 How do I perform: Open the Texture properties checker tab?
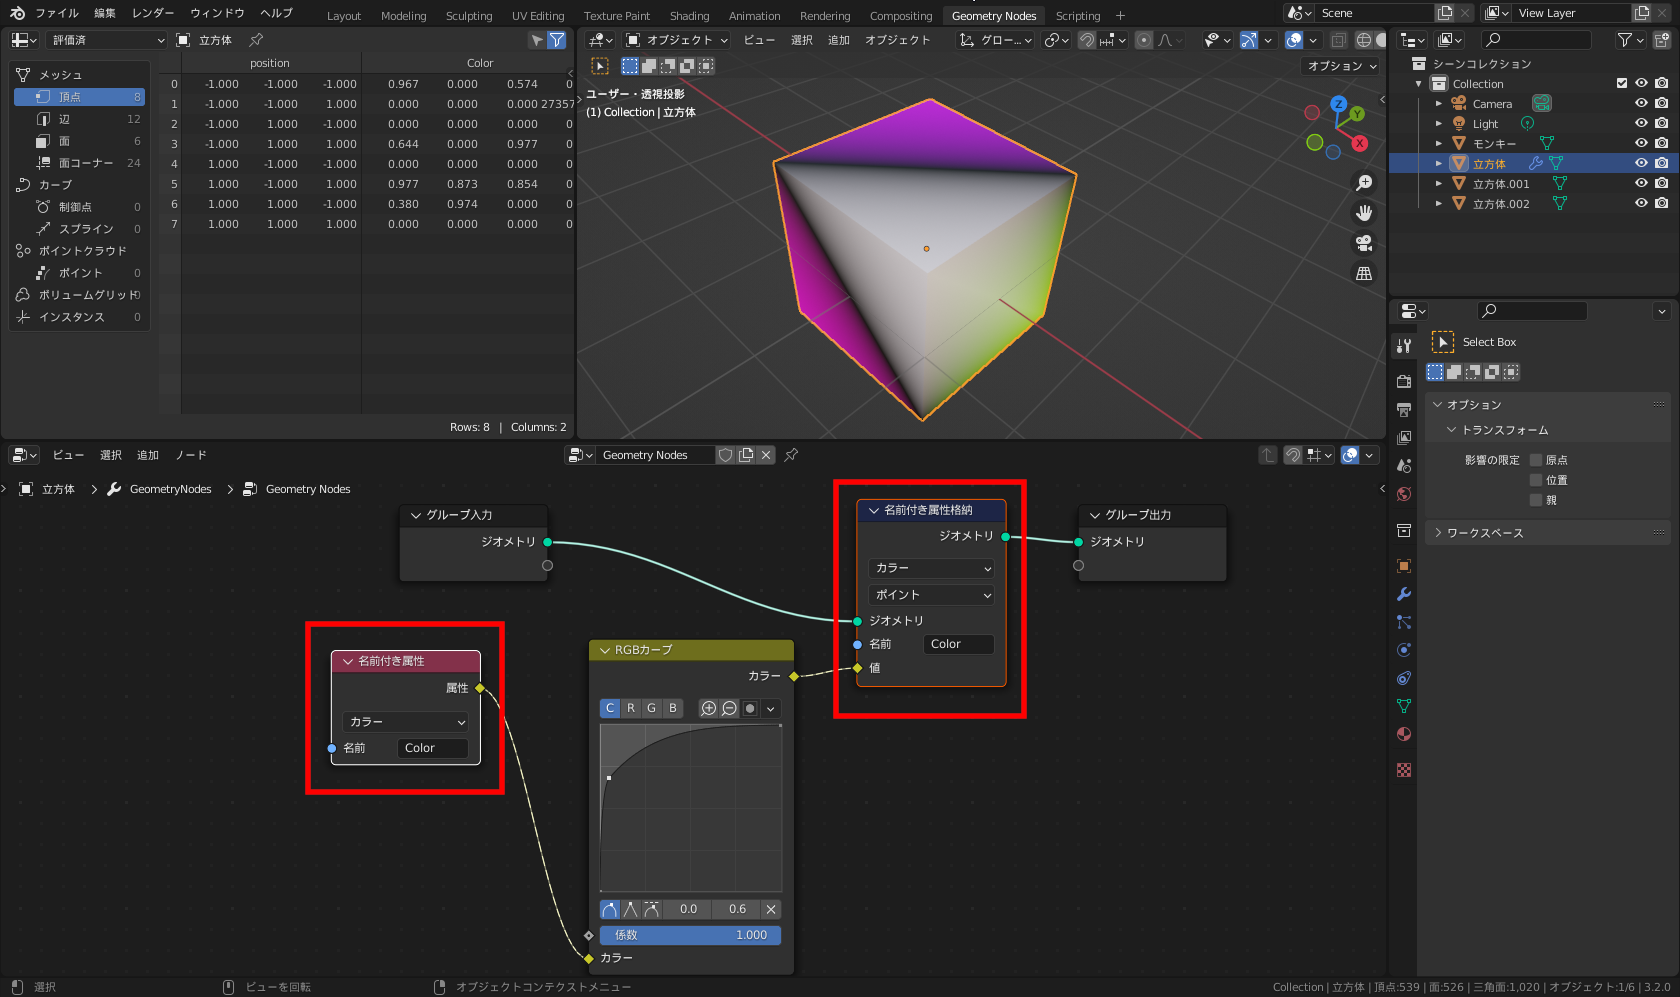point(1404,770)
